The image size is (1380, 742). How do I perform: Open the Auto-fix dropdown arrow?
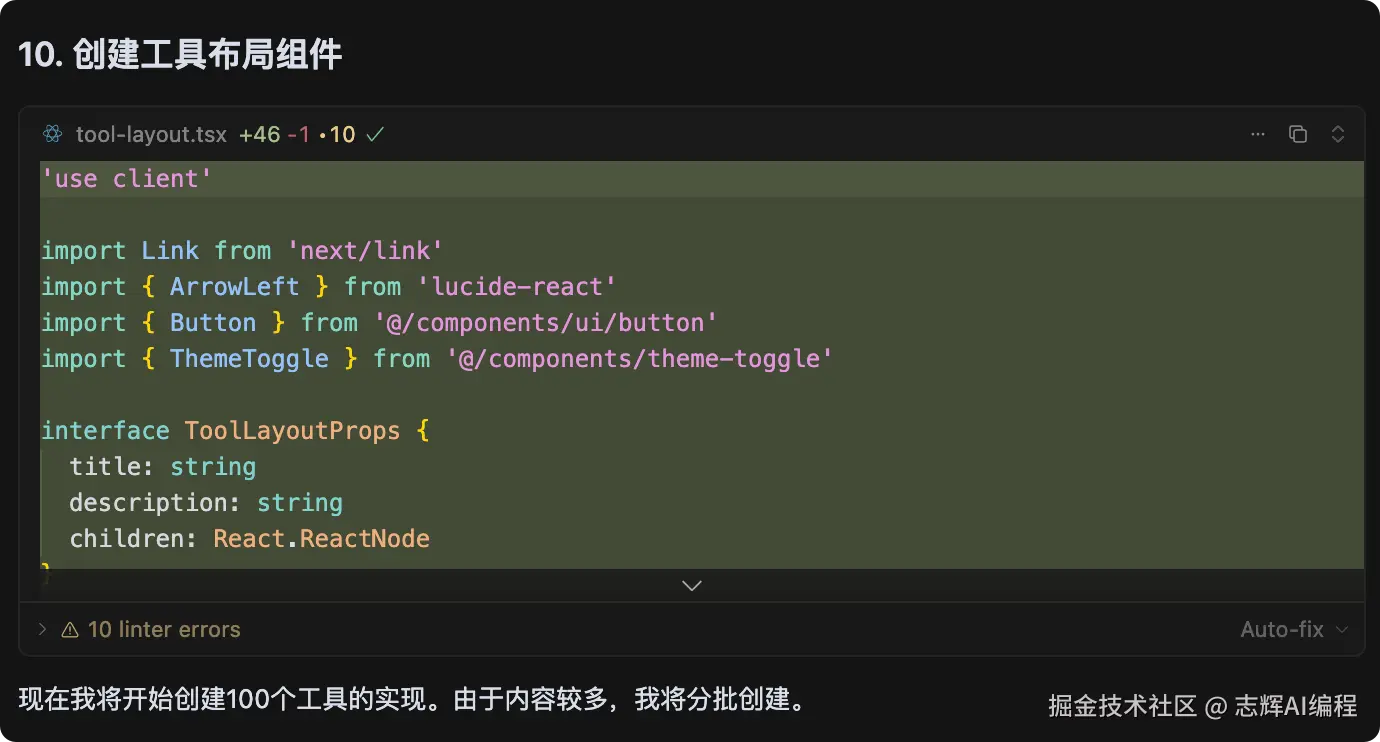pos(1342,630)
